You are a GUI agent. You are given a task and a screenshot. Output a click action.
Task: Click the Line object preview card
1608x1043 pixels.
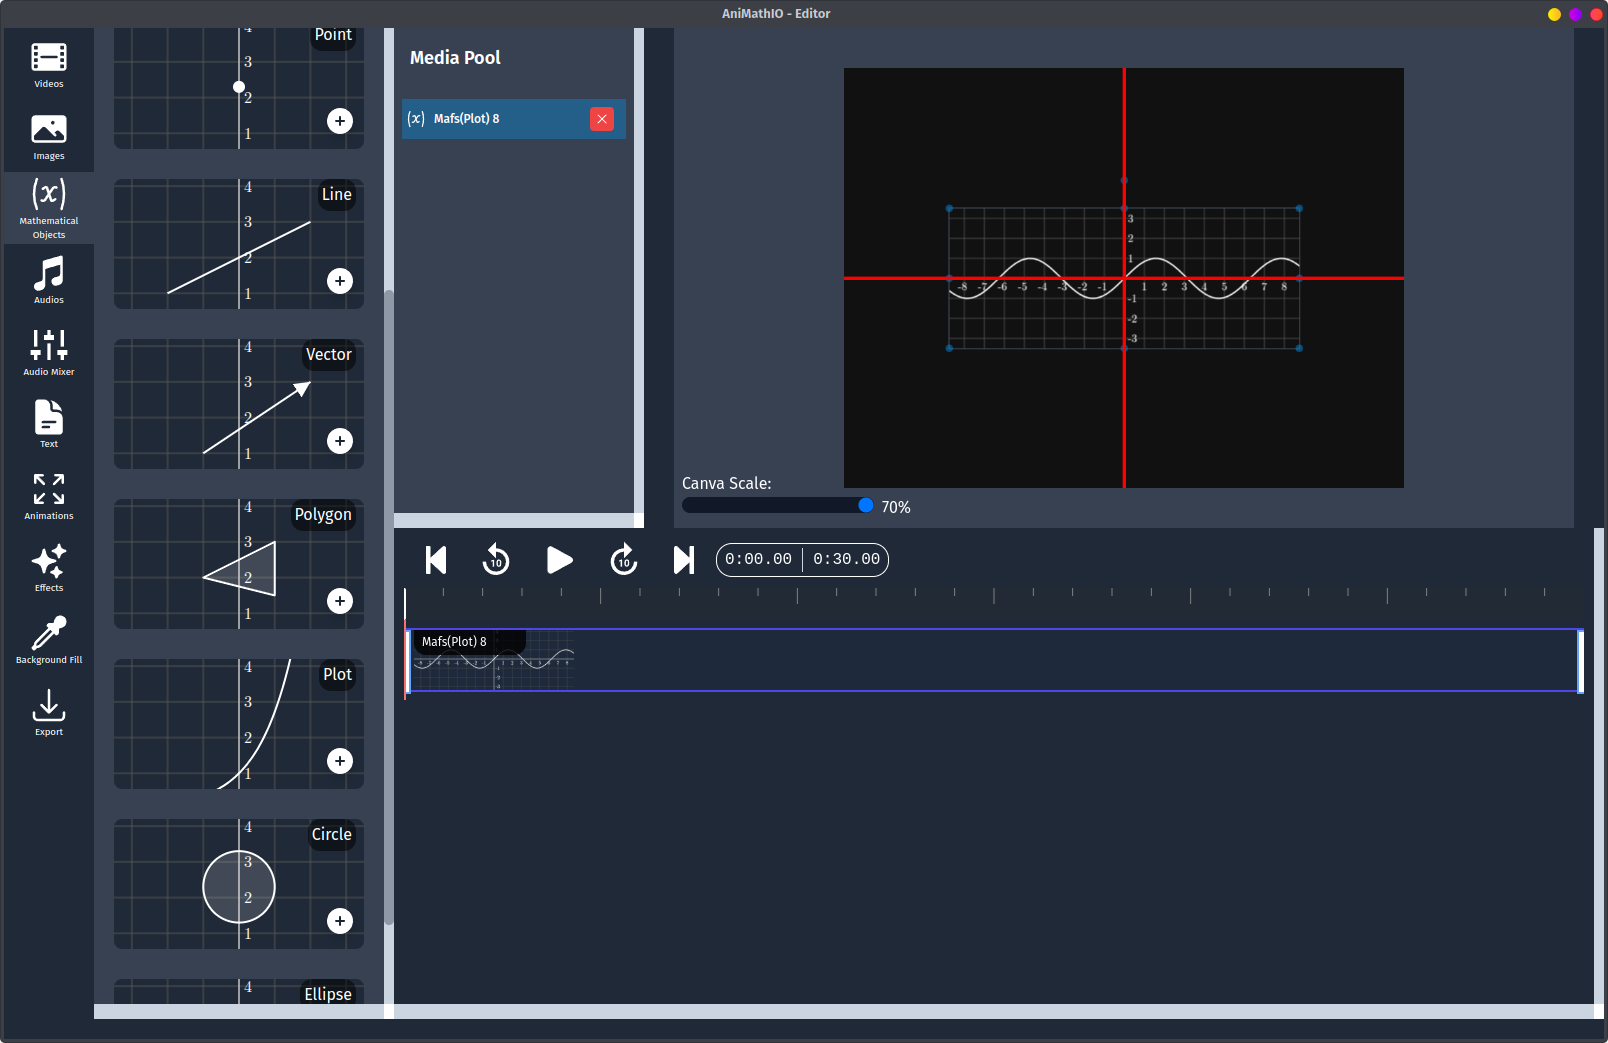click(x=239, y=244)
